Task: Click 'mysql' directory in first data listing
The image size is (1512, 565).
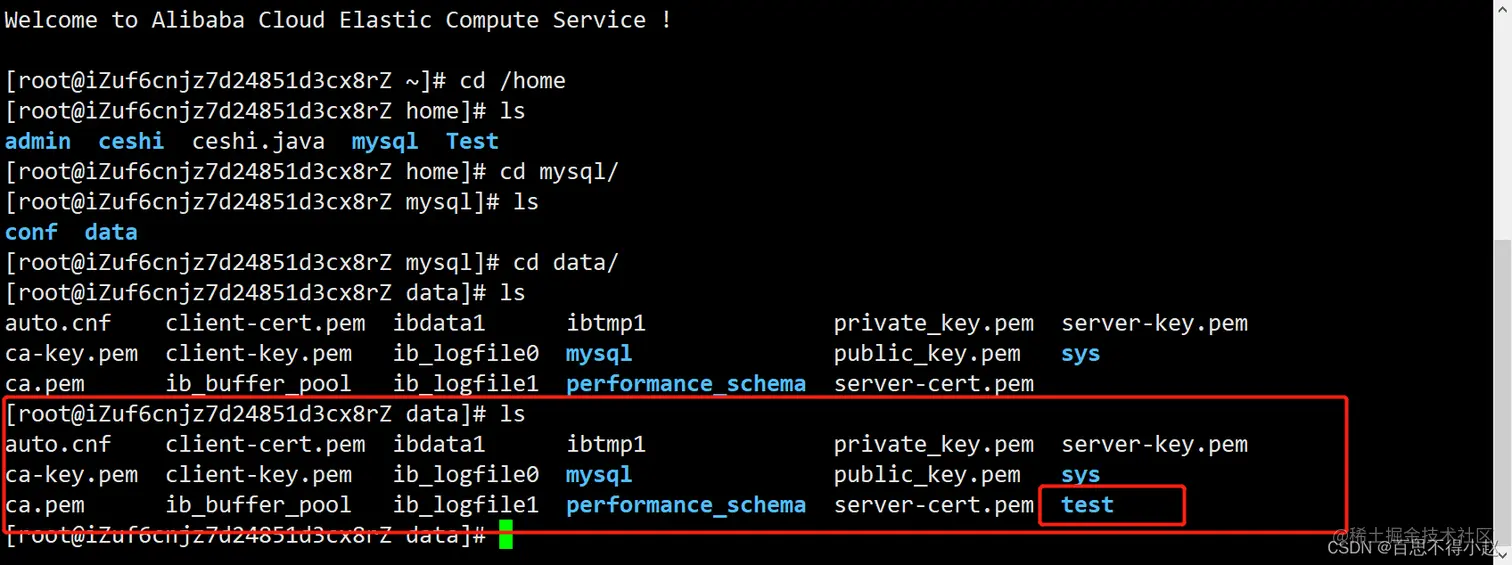Action: pos(599,354)
